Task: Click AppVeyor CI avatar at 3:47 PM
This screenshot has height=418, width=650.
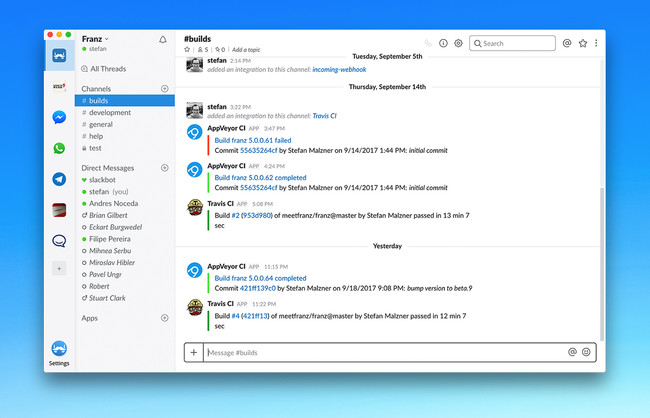Action: 194,132
